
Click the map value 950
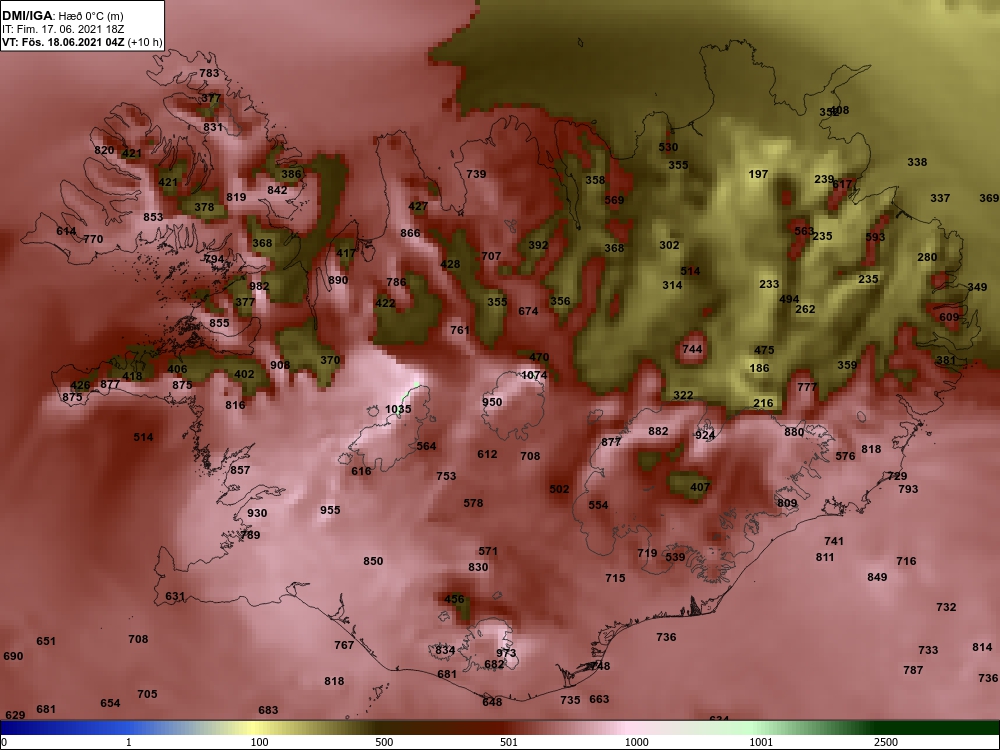tap(492, 402)
